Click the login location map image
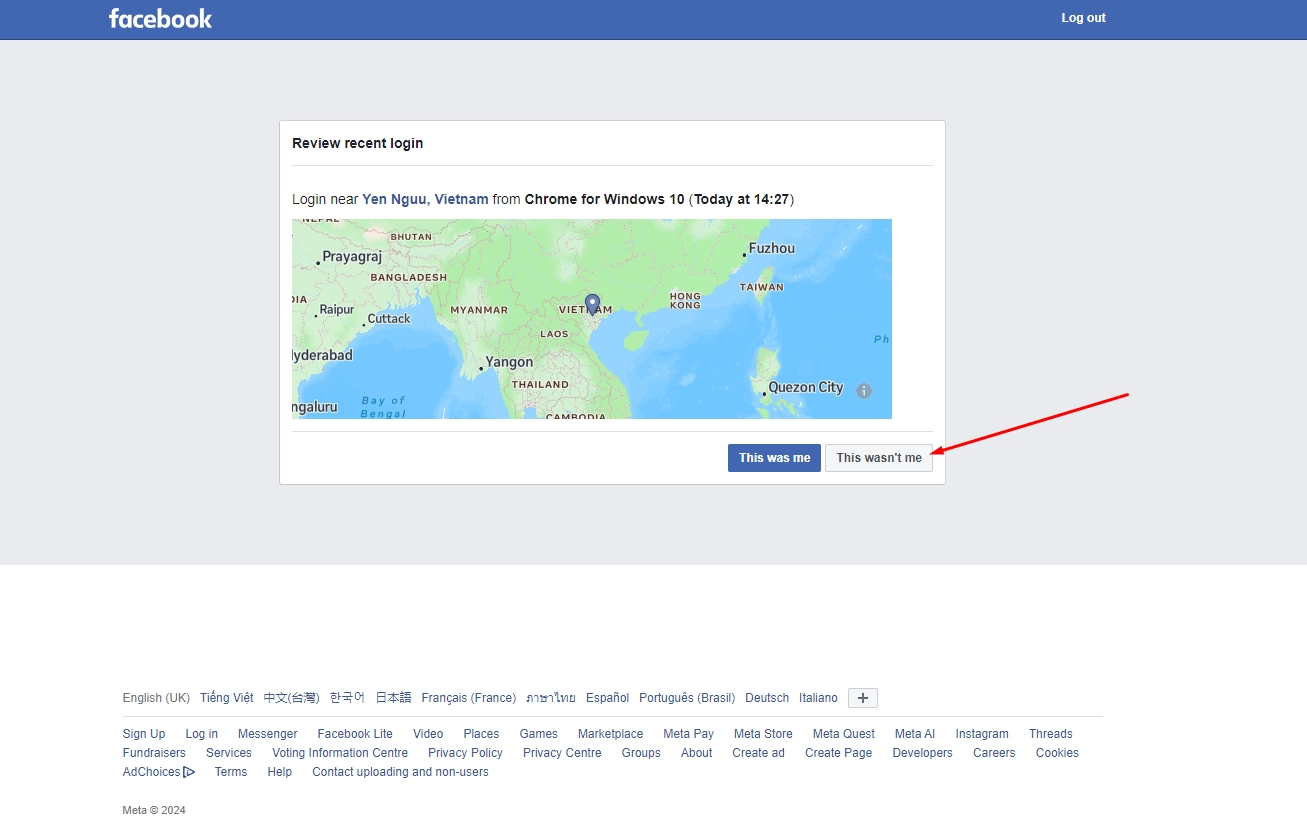Screen dimensions: 1307x824 pos(592,319)
